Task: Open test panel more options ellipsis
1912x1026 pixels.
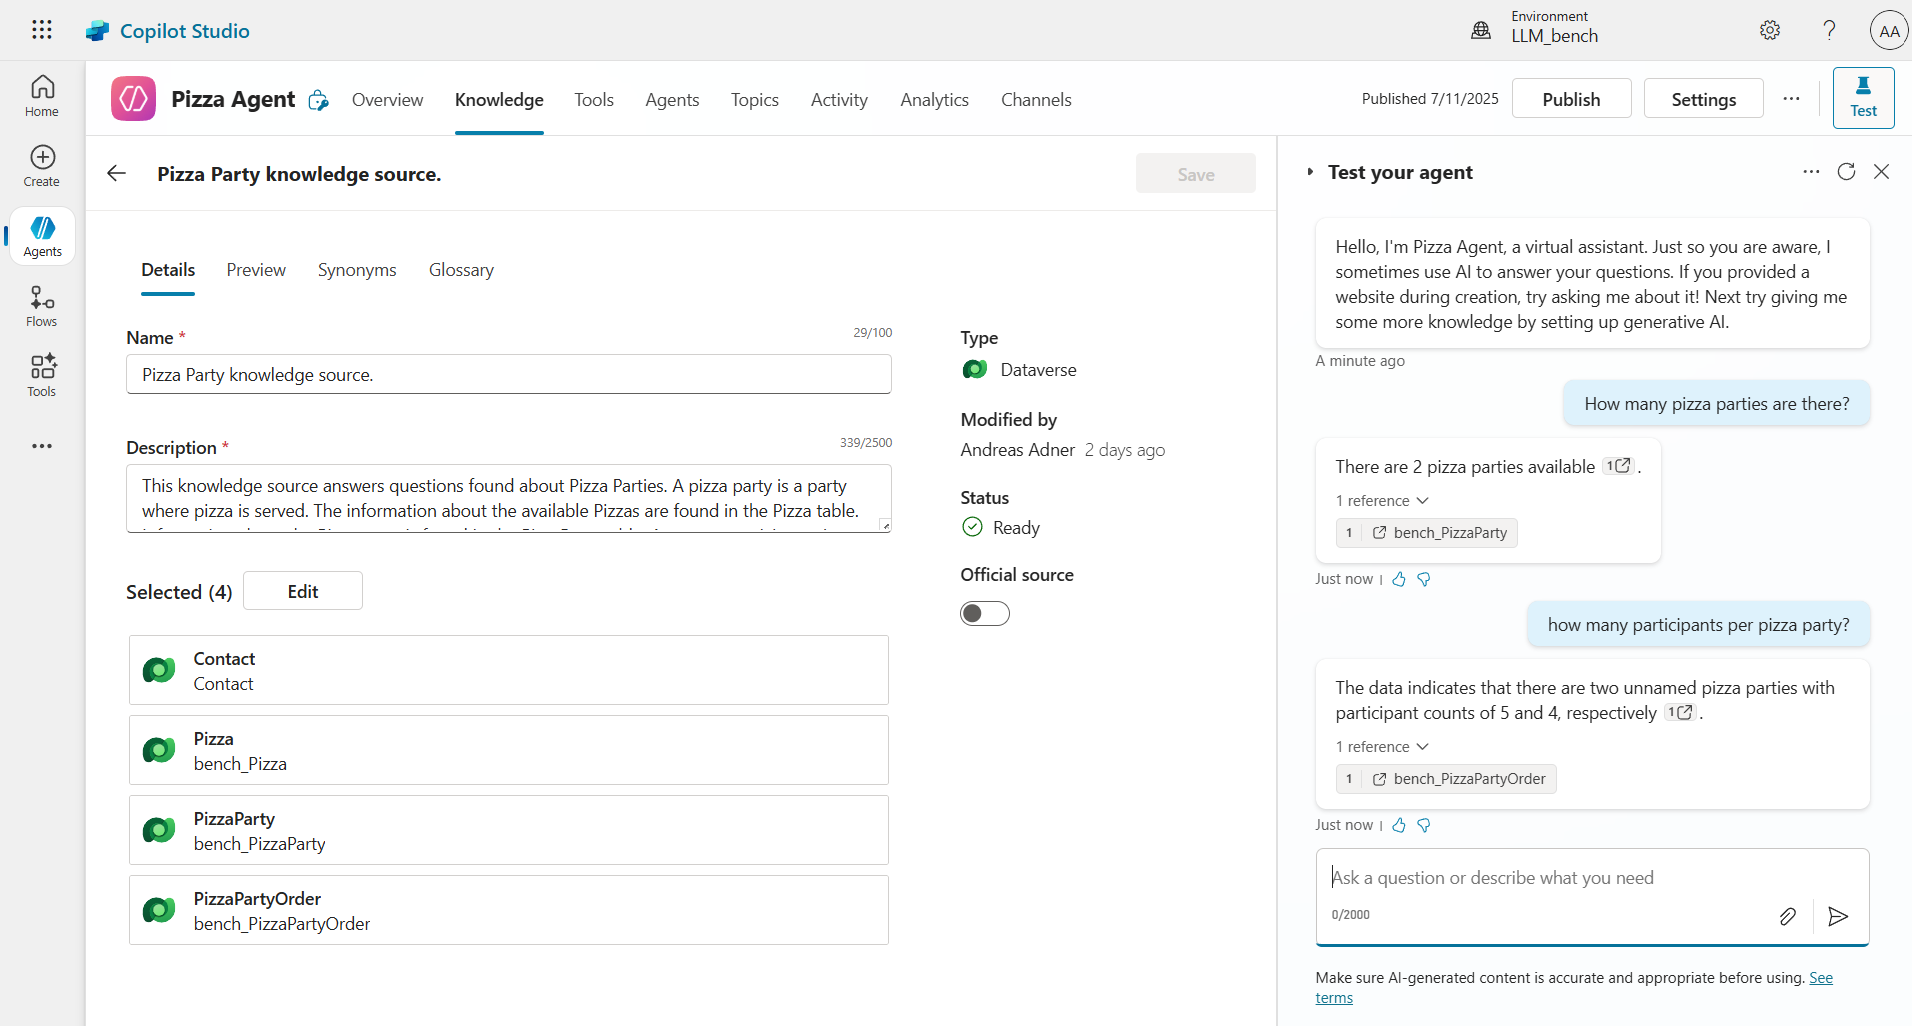Action: [1811, 172]
